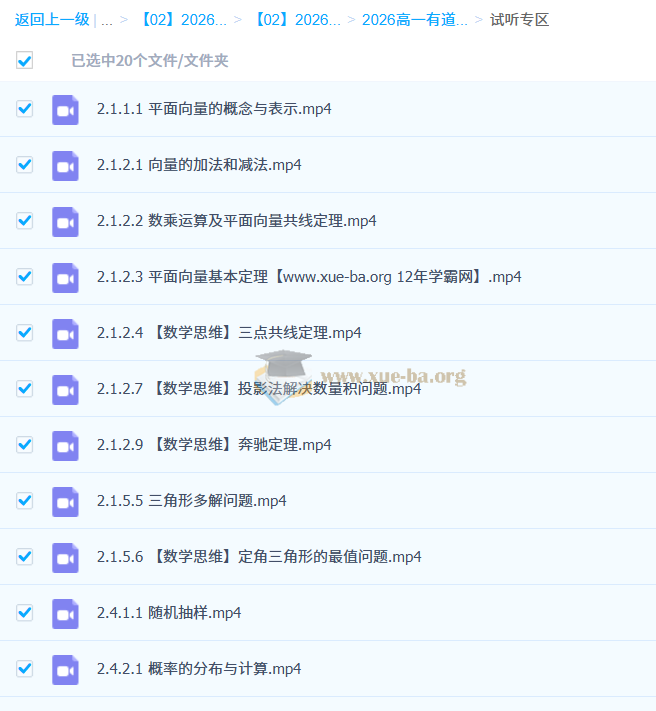Open file 2.1.5.6 定角三角形的最值问题.mp4
The height and width of the screenshot is (711, 656).
tap(259, 557)
